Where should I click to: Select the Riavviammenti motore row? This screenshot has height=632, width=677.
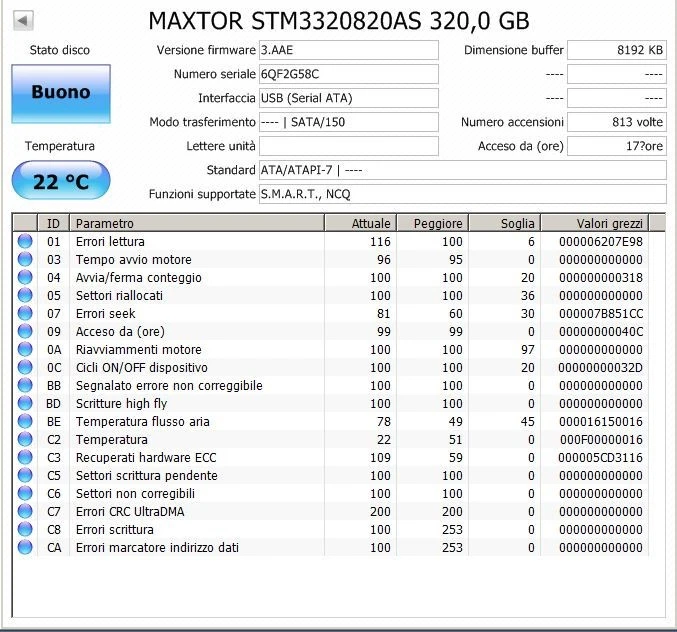coord(331,349)
